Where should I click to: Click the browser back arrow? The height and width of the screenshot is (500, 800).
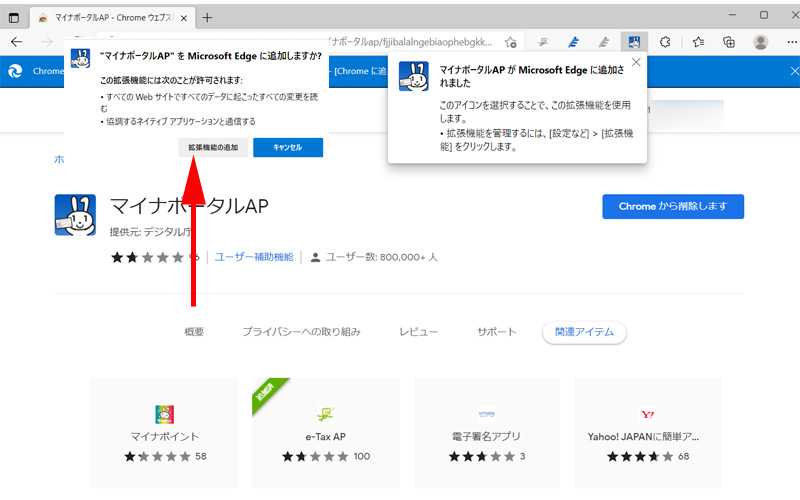tap(16, 42)
